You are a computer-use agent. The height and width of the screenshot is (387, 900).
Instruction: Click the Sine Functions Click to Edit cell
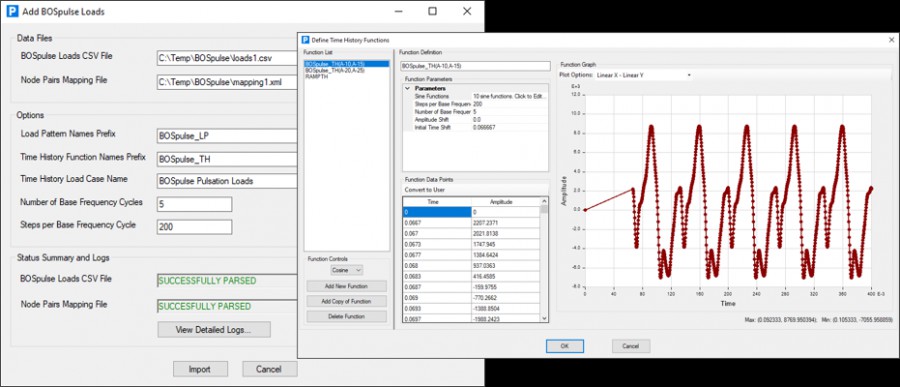(509, 96)
